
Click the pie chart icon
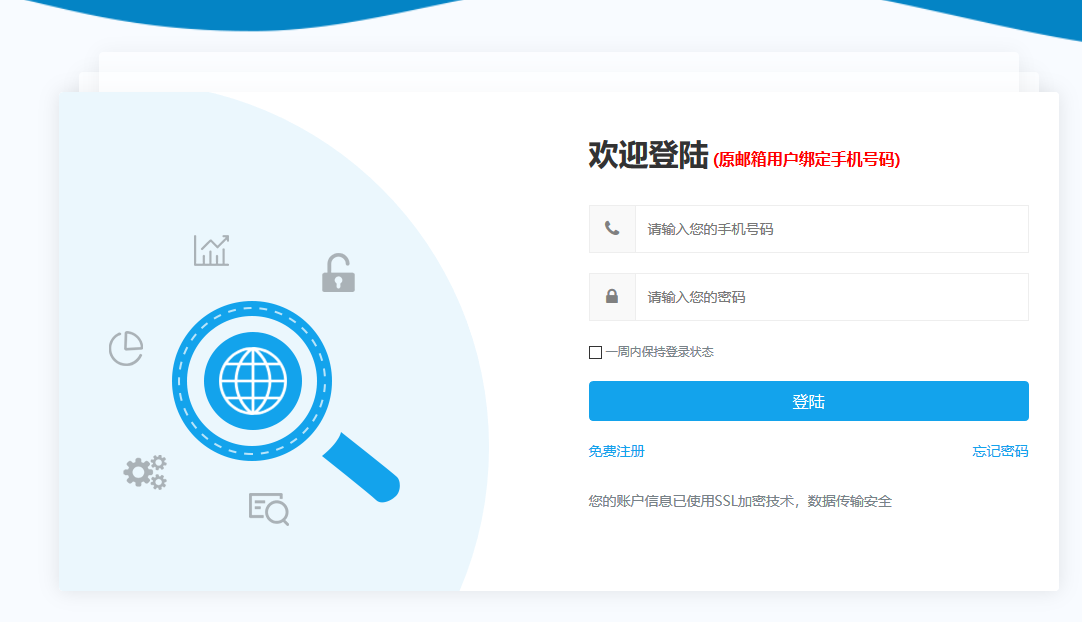point(126,348)
